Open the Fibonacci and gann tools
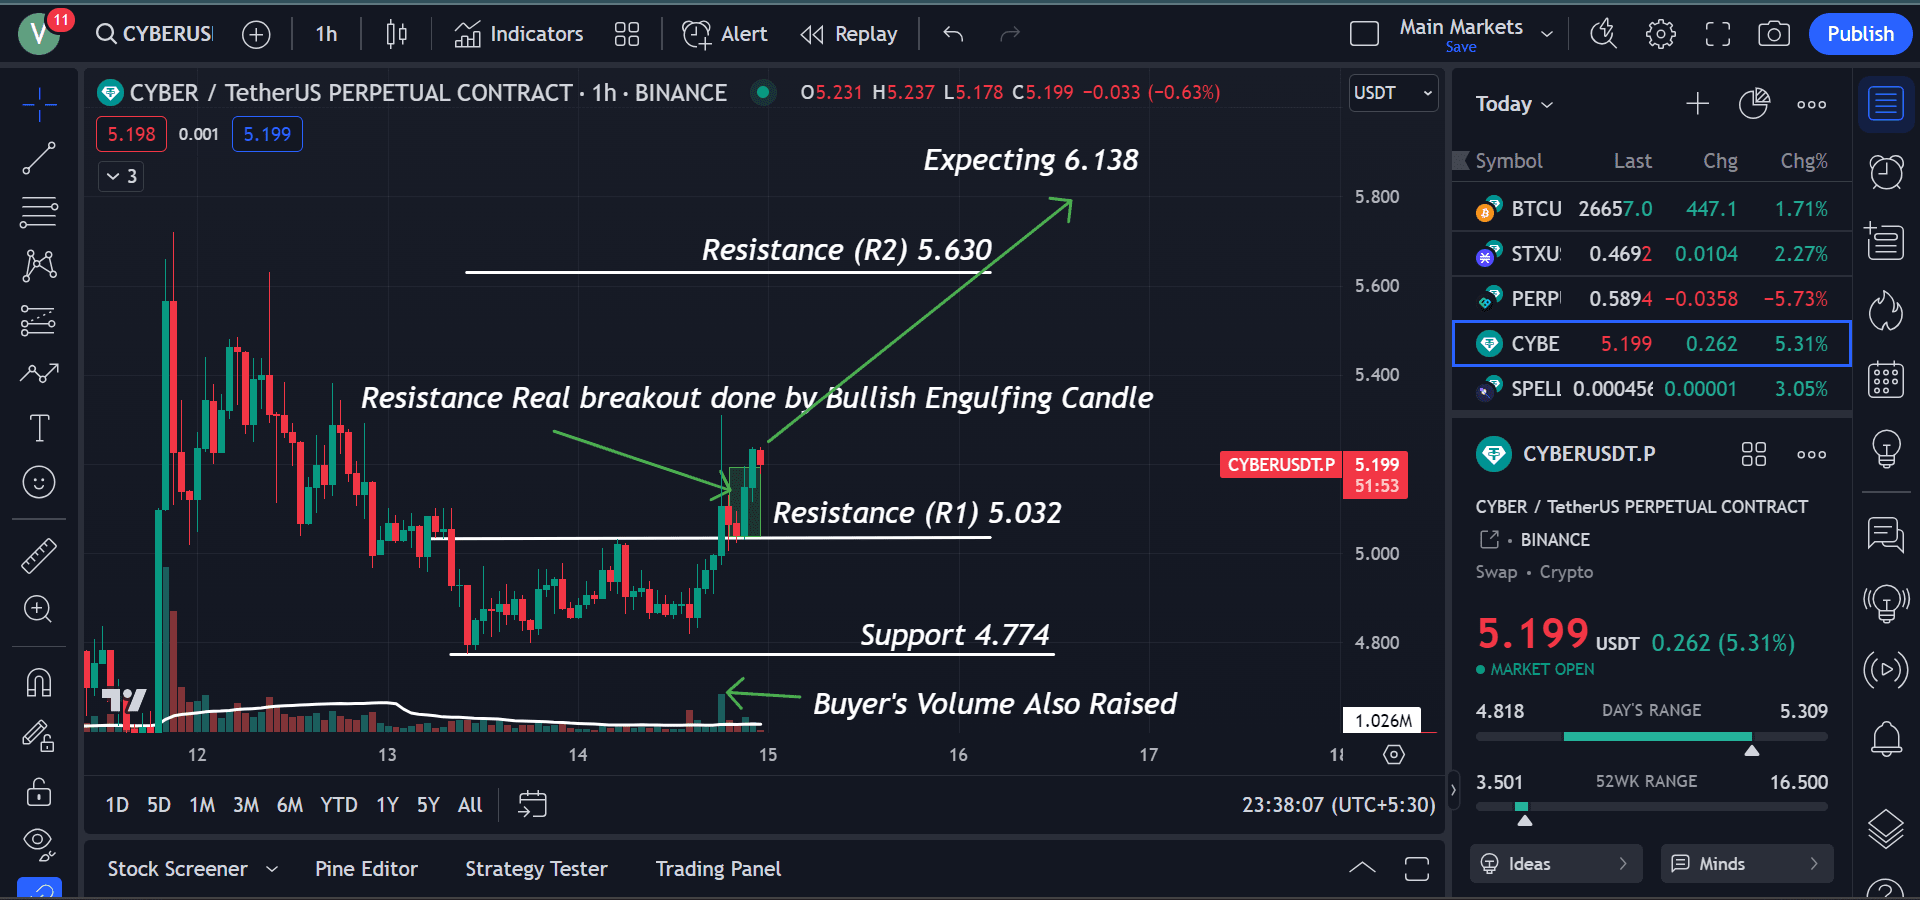 tap(39, 212)
